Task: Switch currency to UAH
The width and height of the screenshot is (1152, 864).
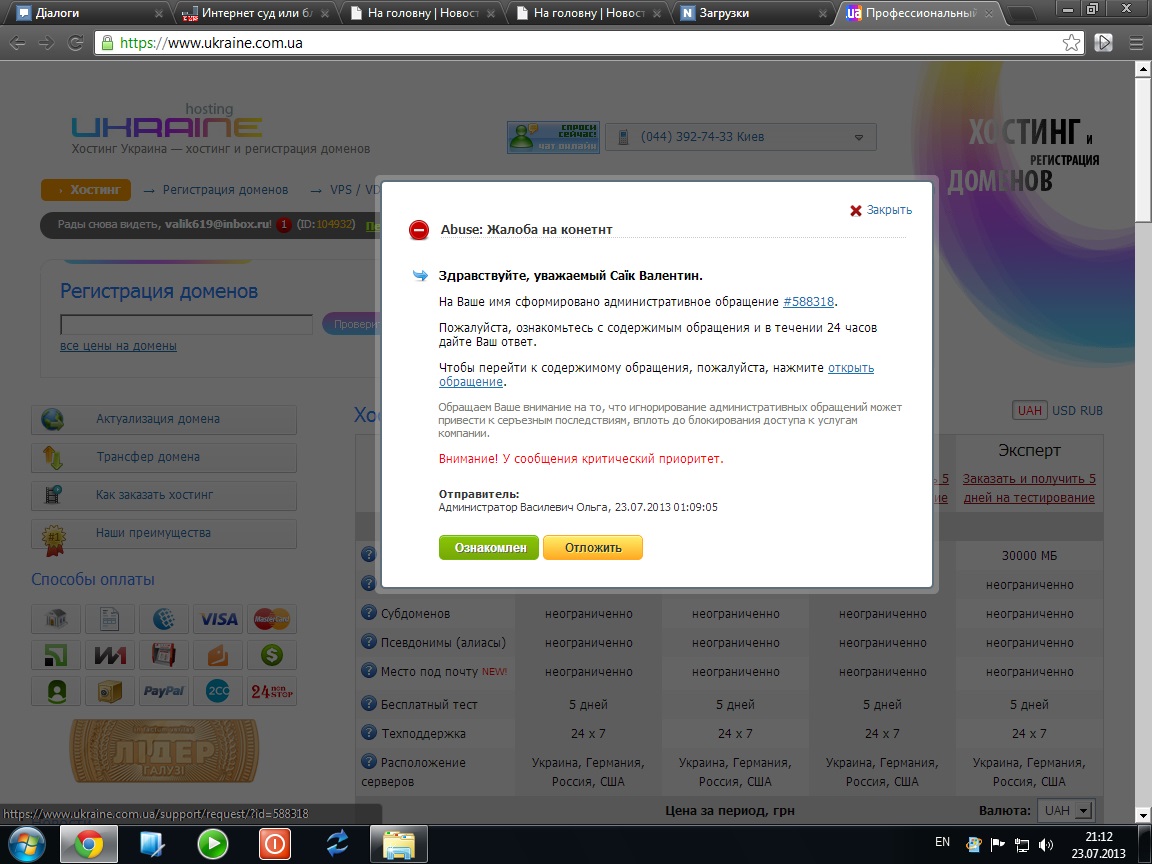Action: (1029, 411)
